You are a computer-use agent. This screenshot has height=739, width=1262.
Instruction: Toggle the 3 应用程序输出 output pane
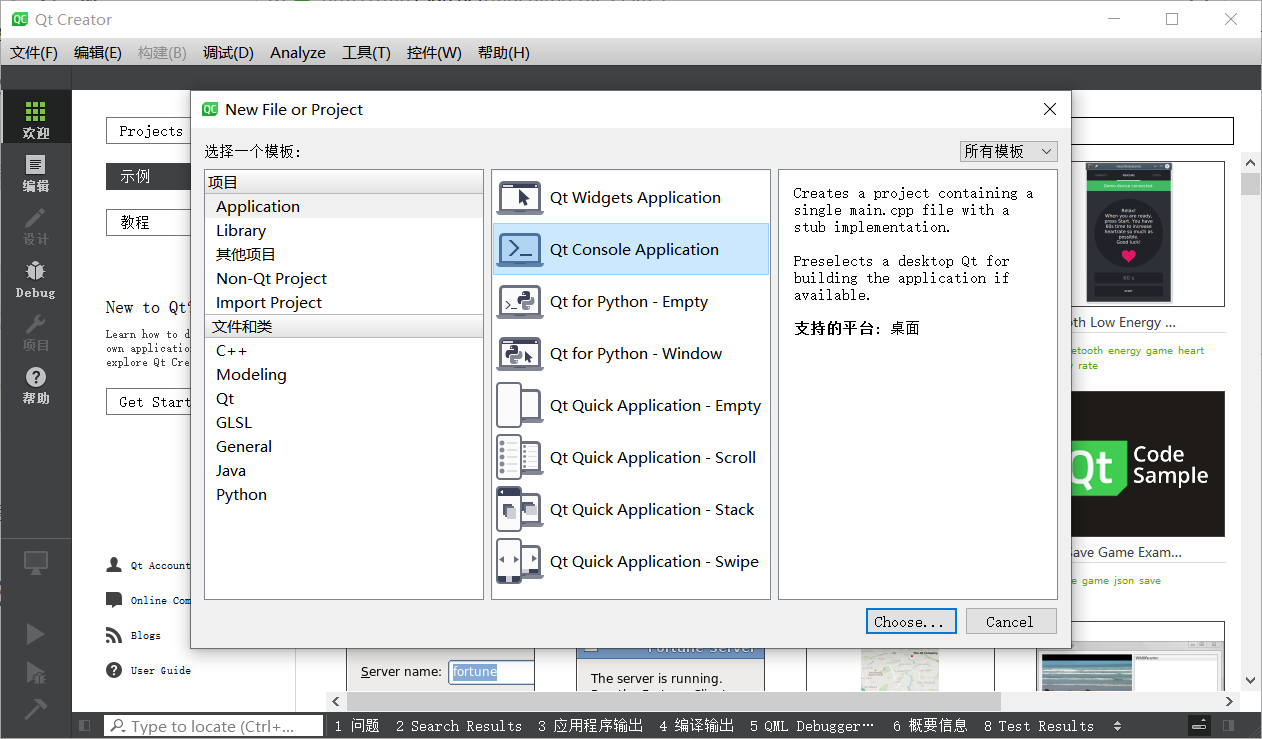(590, 726)
